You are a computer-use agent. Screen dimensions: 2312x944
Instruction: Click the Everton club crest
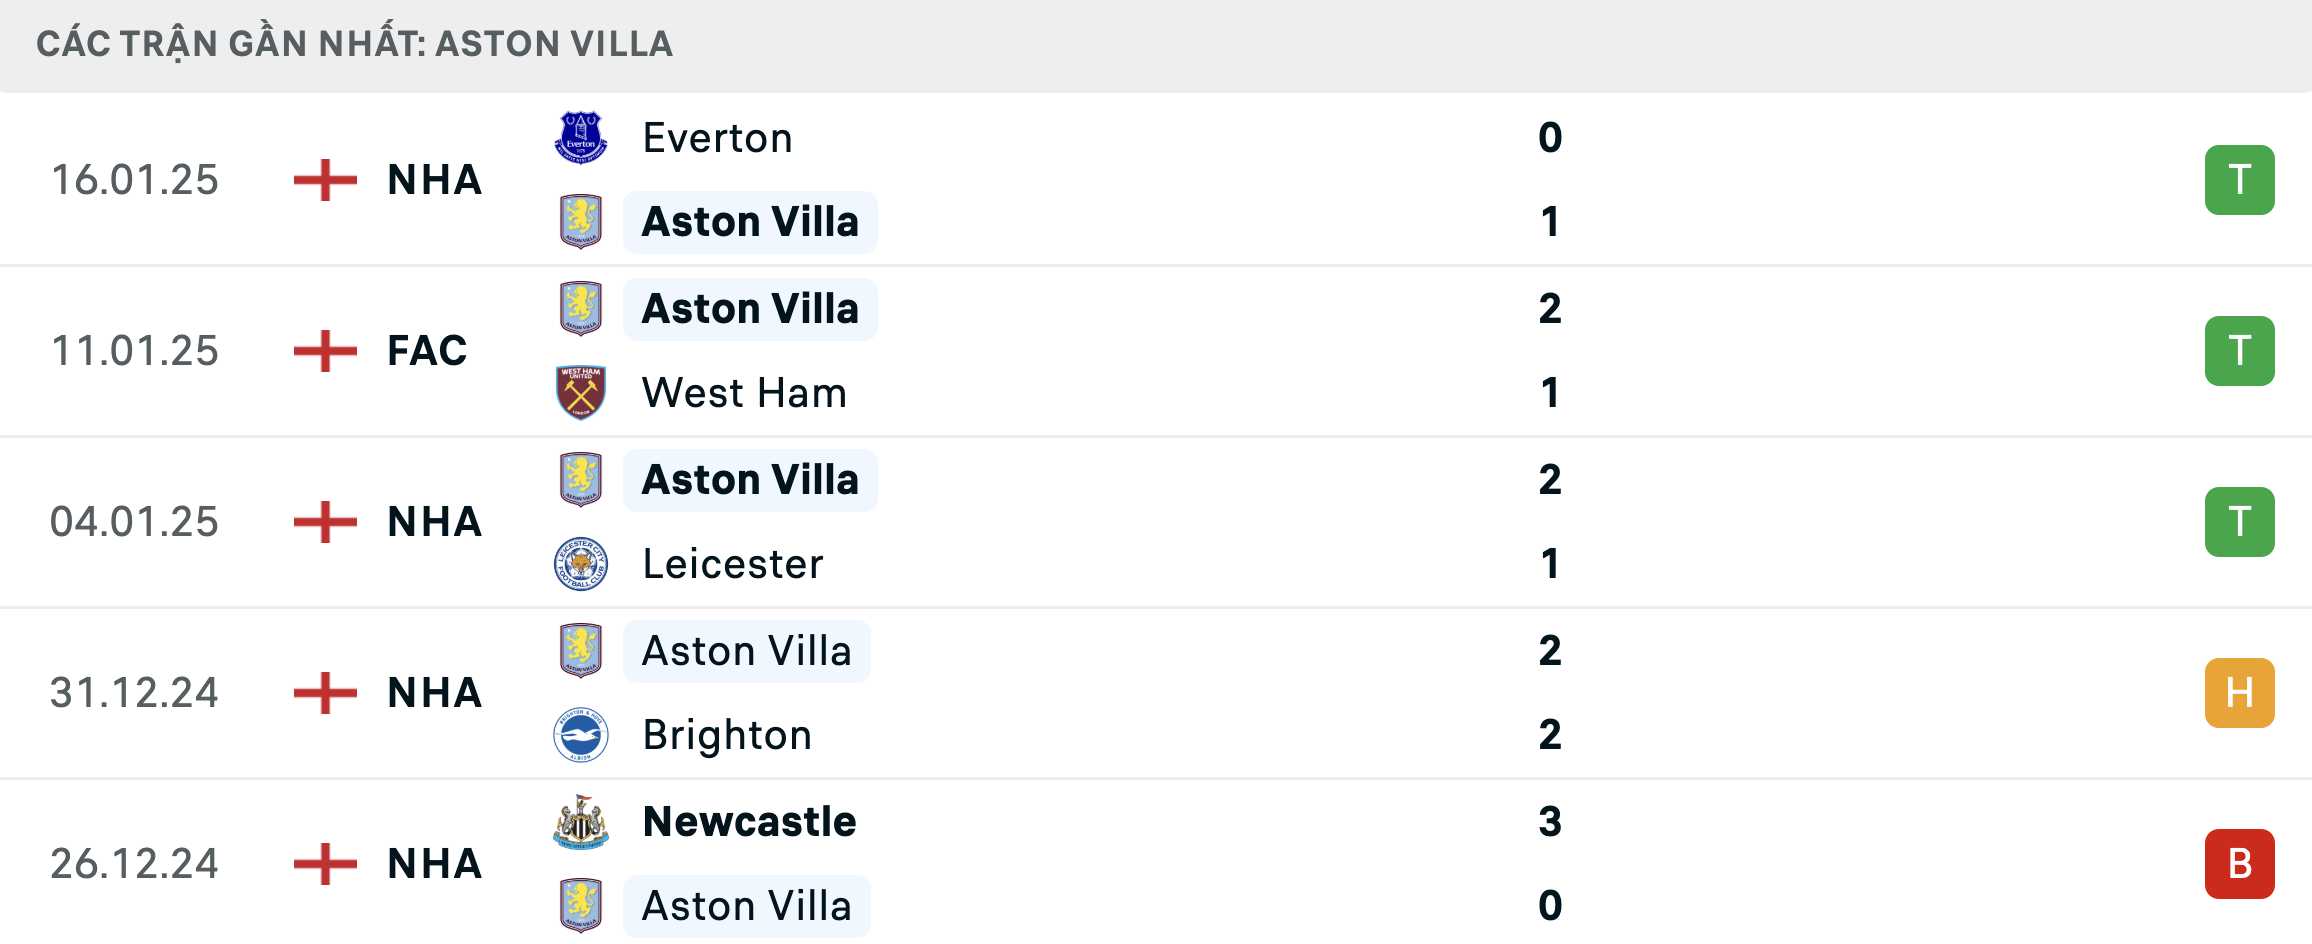(x=580, y=138)
